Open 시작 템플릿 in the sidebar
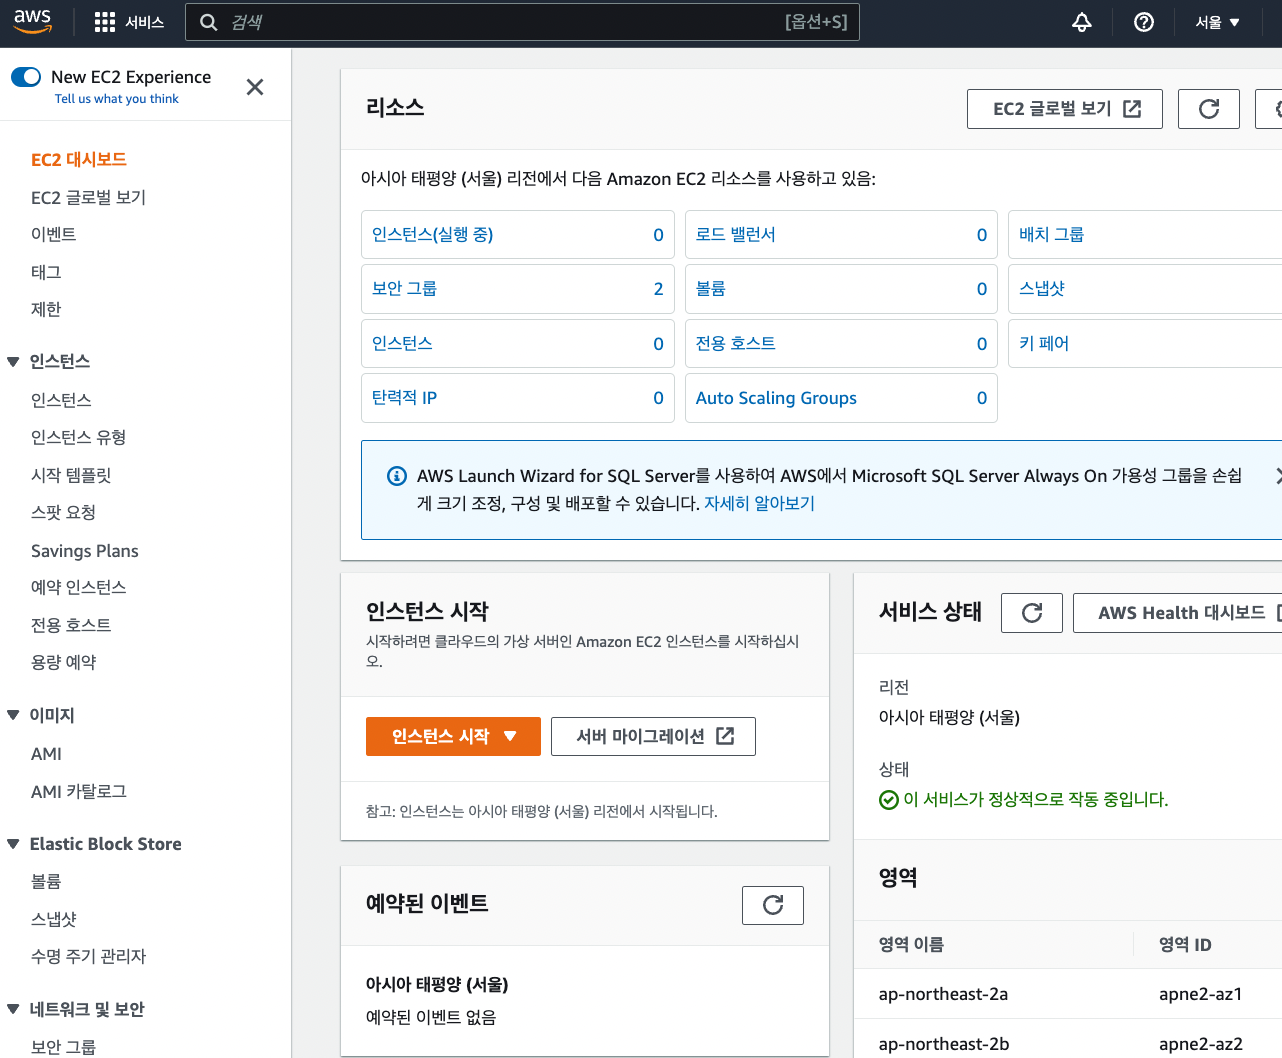1282x1058 pixels. 71,475
